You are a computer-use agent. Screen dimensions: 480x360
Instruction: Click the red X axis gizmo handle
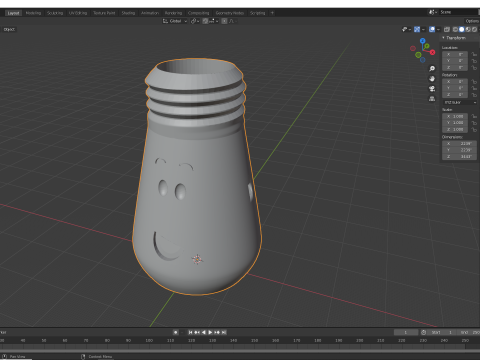[x=433, y=52]
